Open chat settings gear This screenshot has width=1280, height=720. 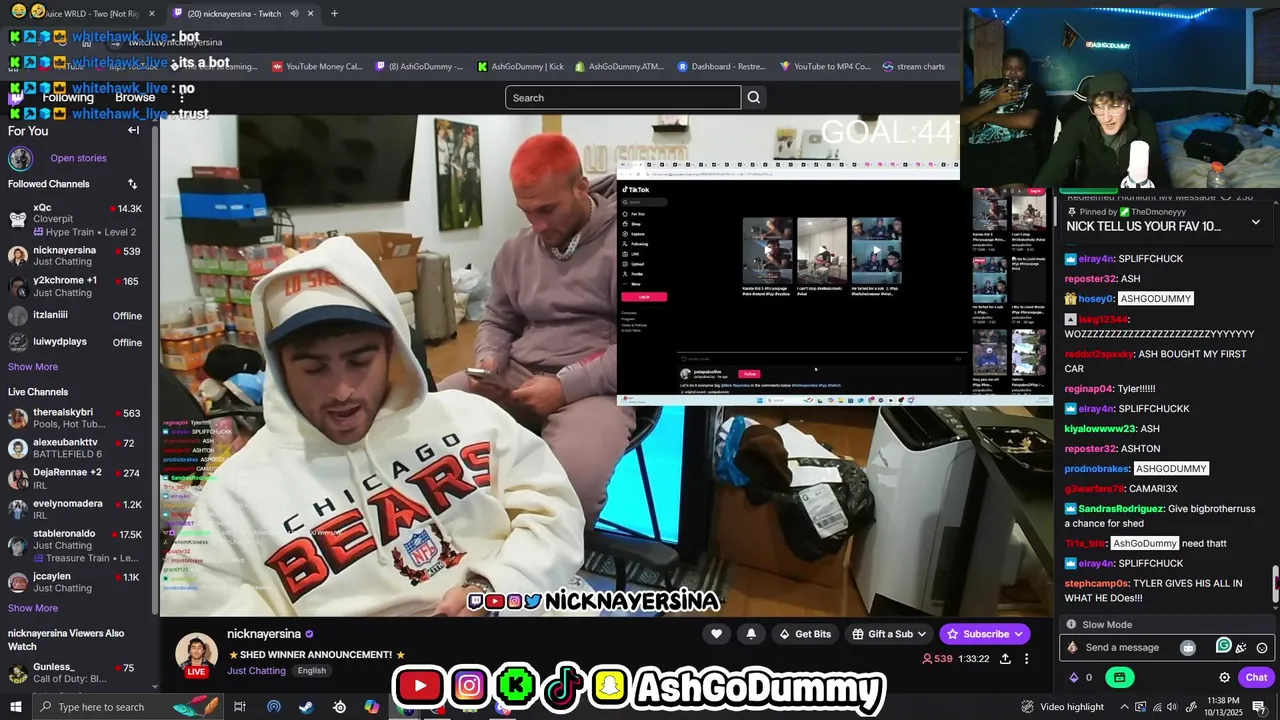point(1224,677)
